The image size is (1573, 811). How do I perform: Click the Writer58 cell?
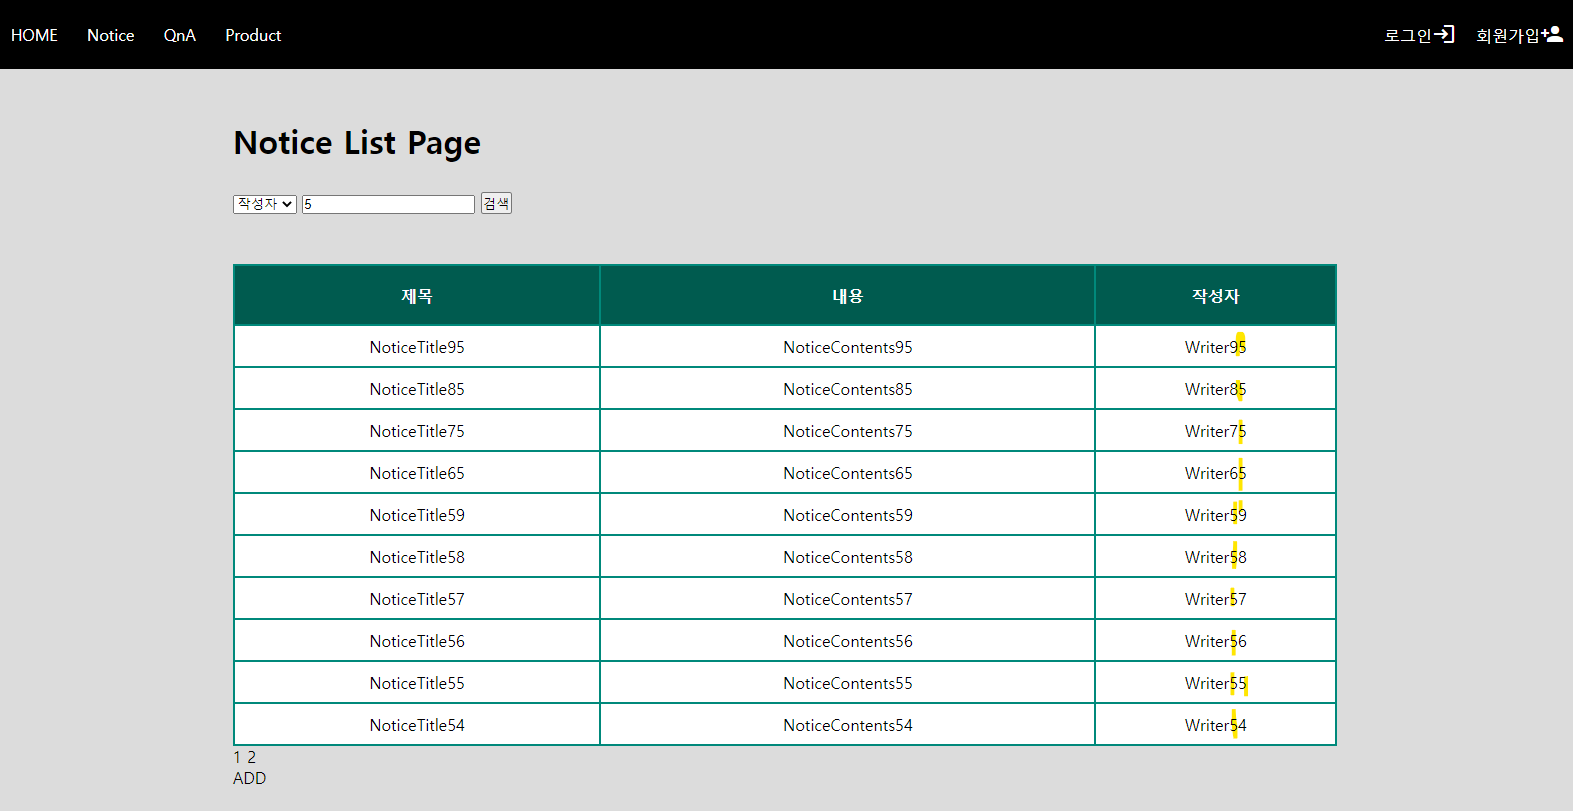[x=1215, y=557]
